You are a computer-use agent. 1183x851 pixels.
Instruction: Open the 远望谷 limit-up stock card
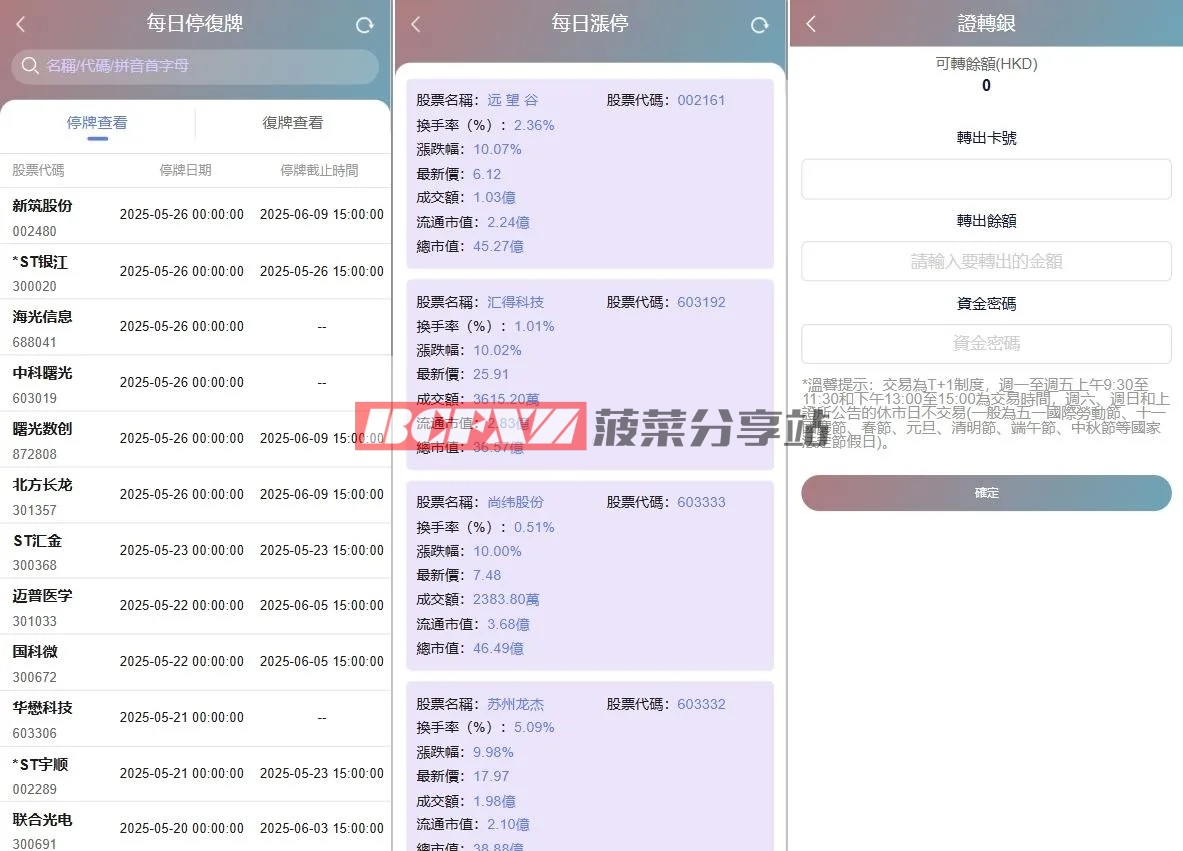click(x=590, y=174)
